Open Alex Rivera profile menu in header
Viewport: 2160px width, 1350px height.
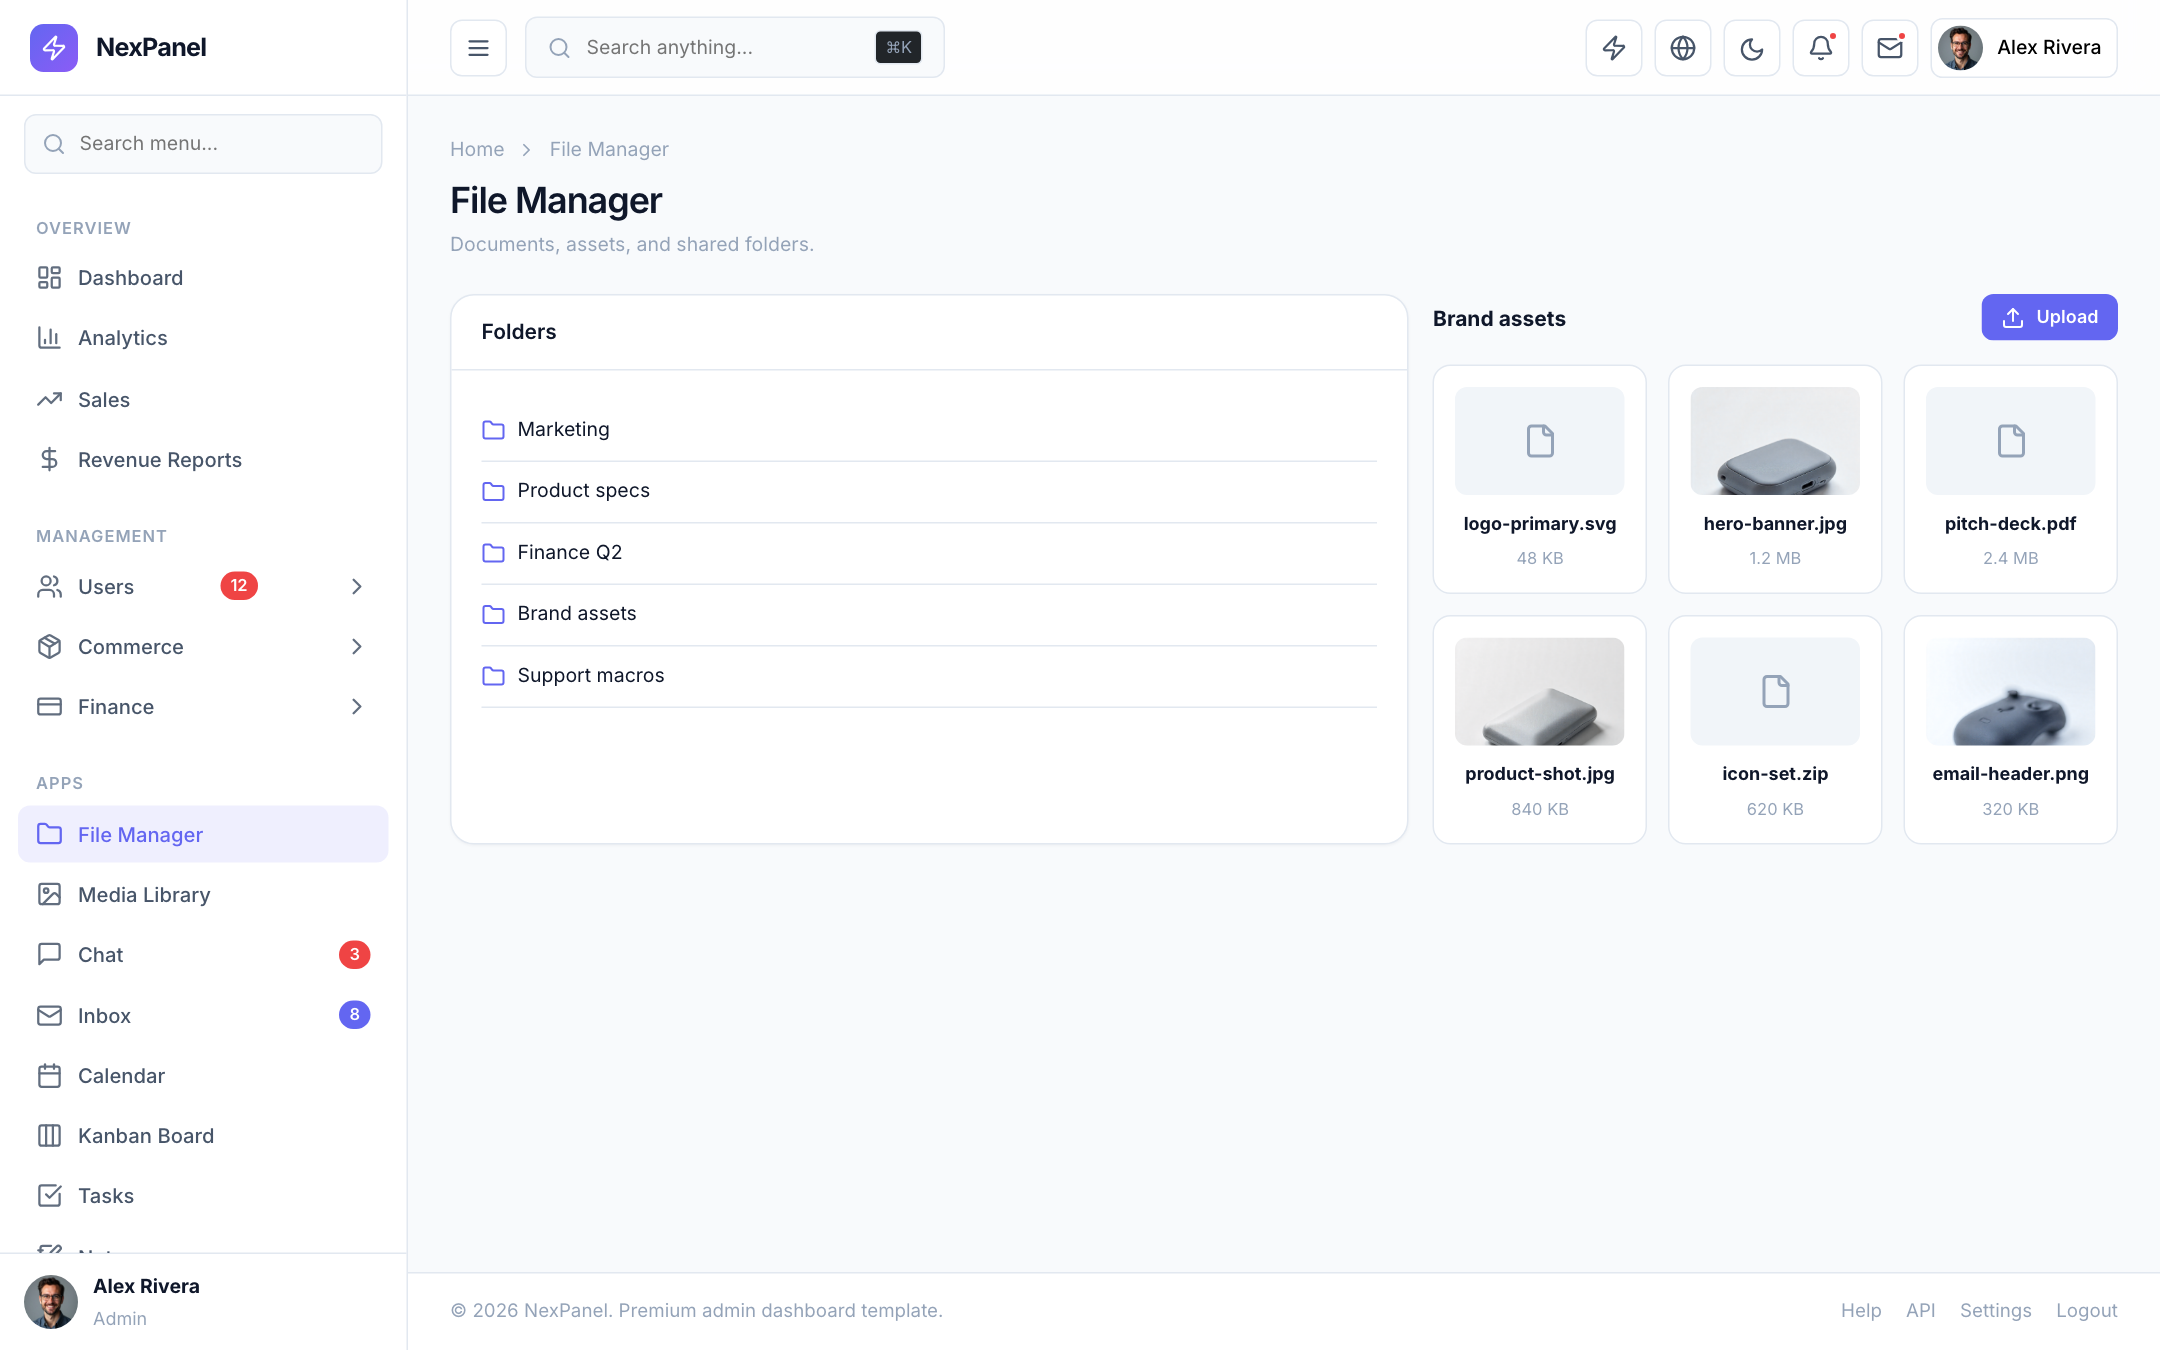coord(2024,47)
